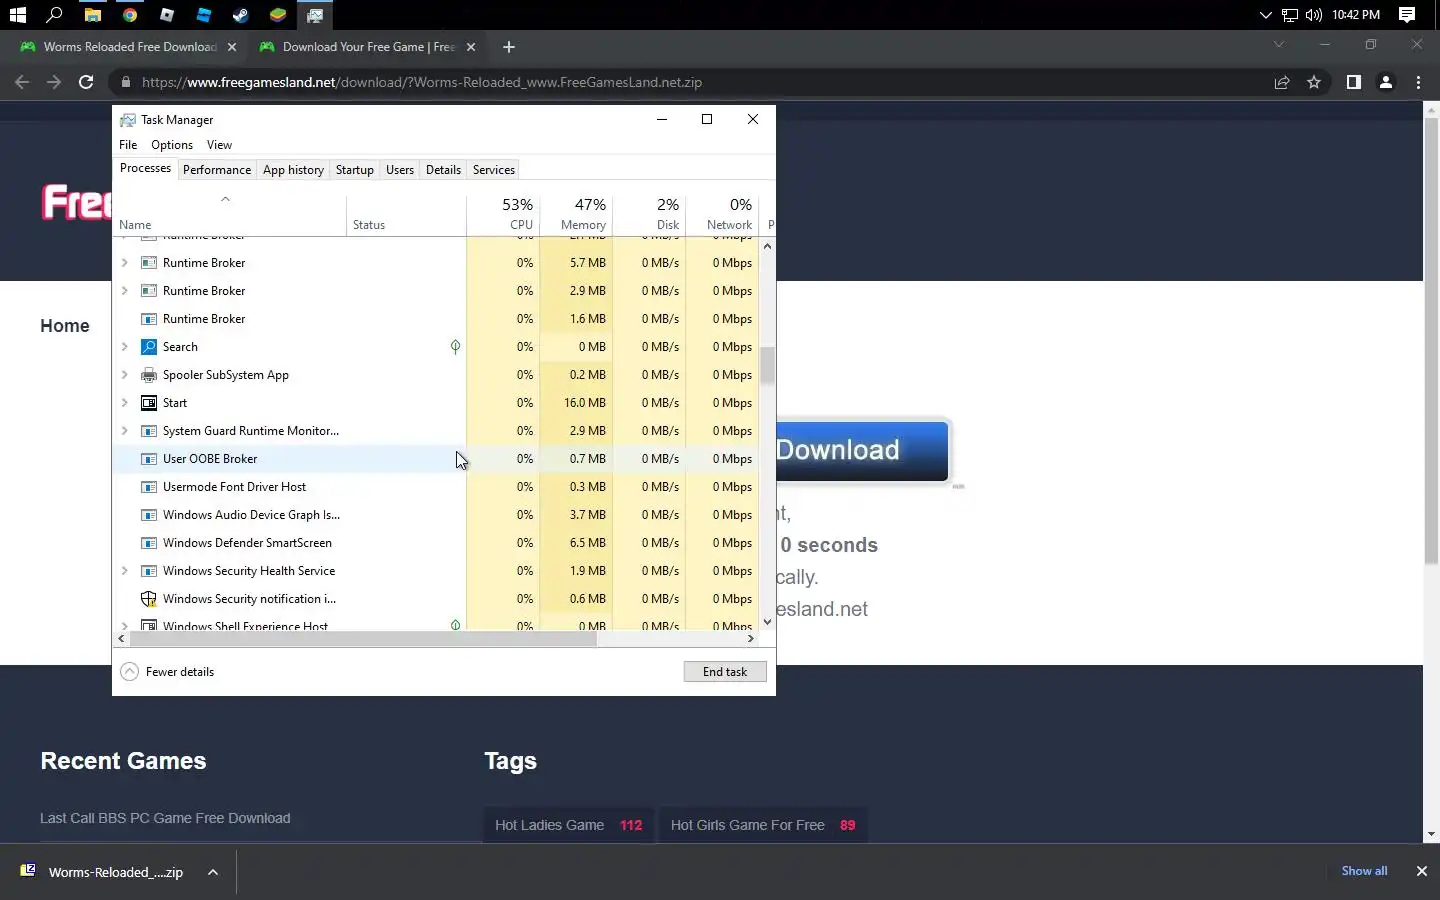Go back in browser history
Screen dimensions: 1440x900
[x=22, y=82]
